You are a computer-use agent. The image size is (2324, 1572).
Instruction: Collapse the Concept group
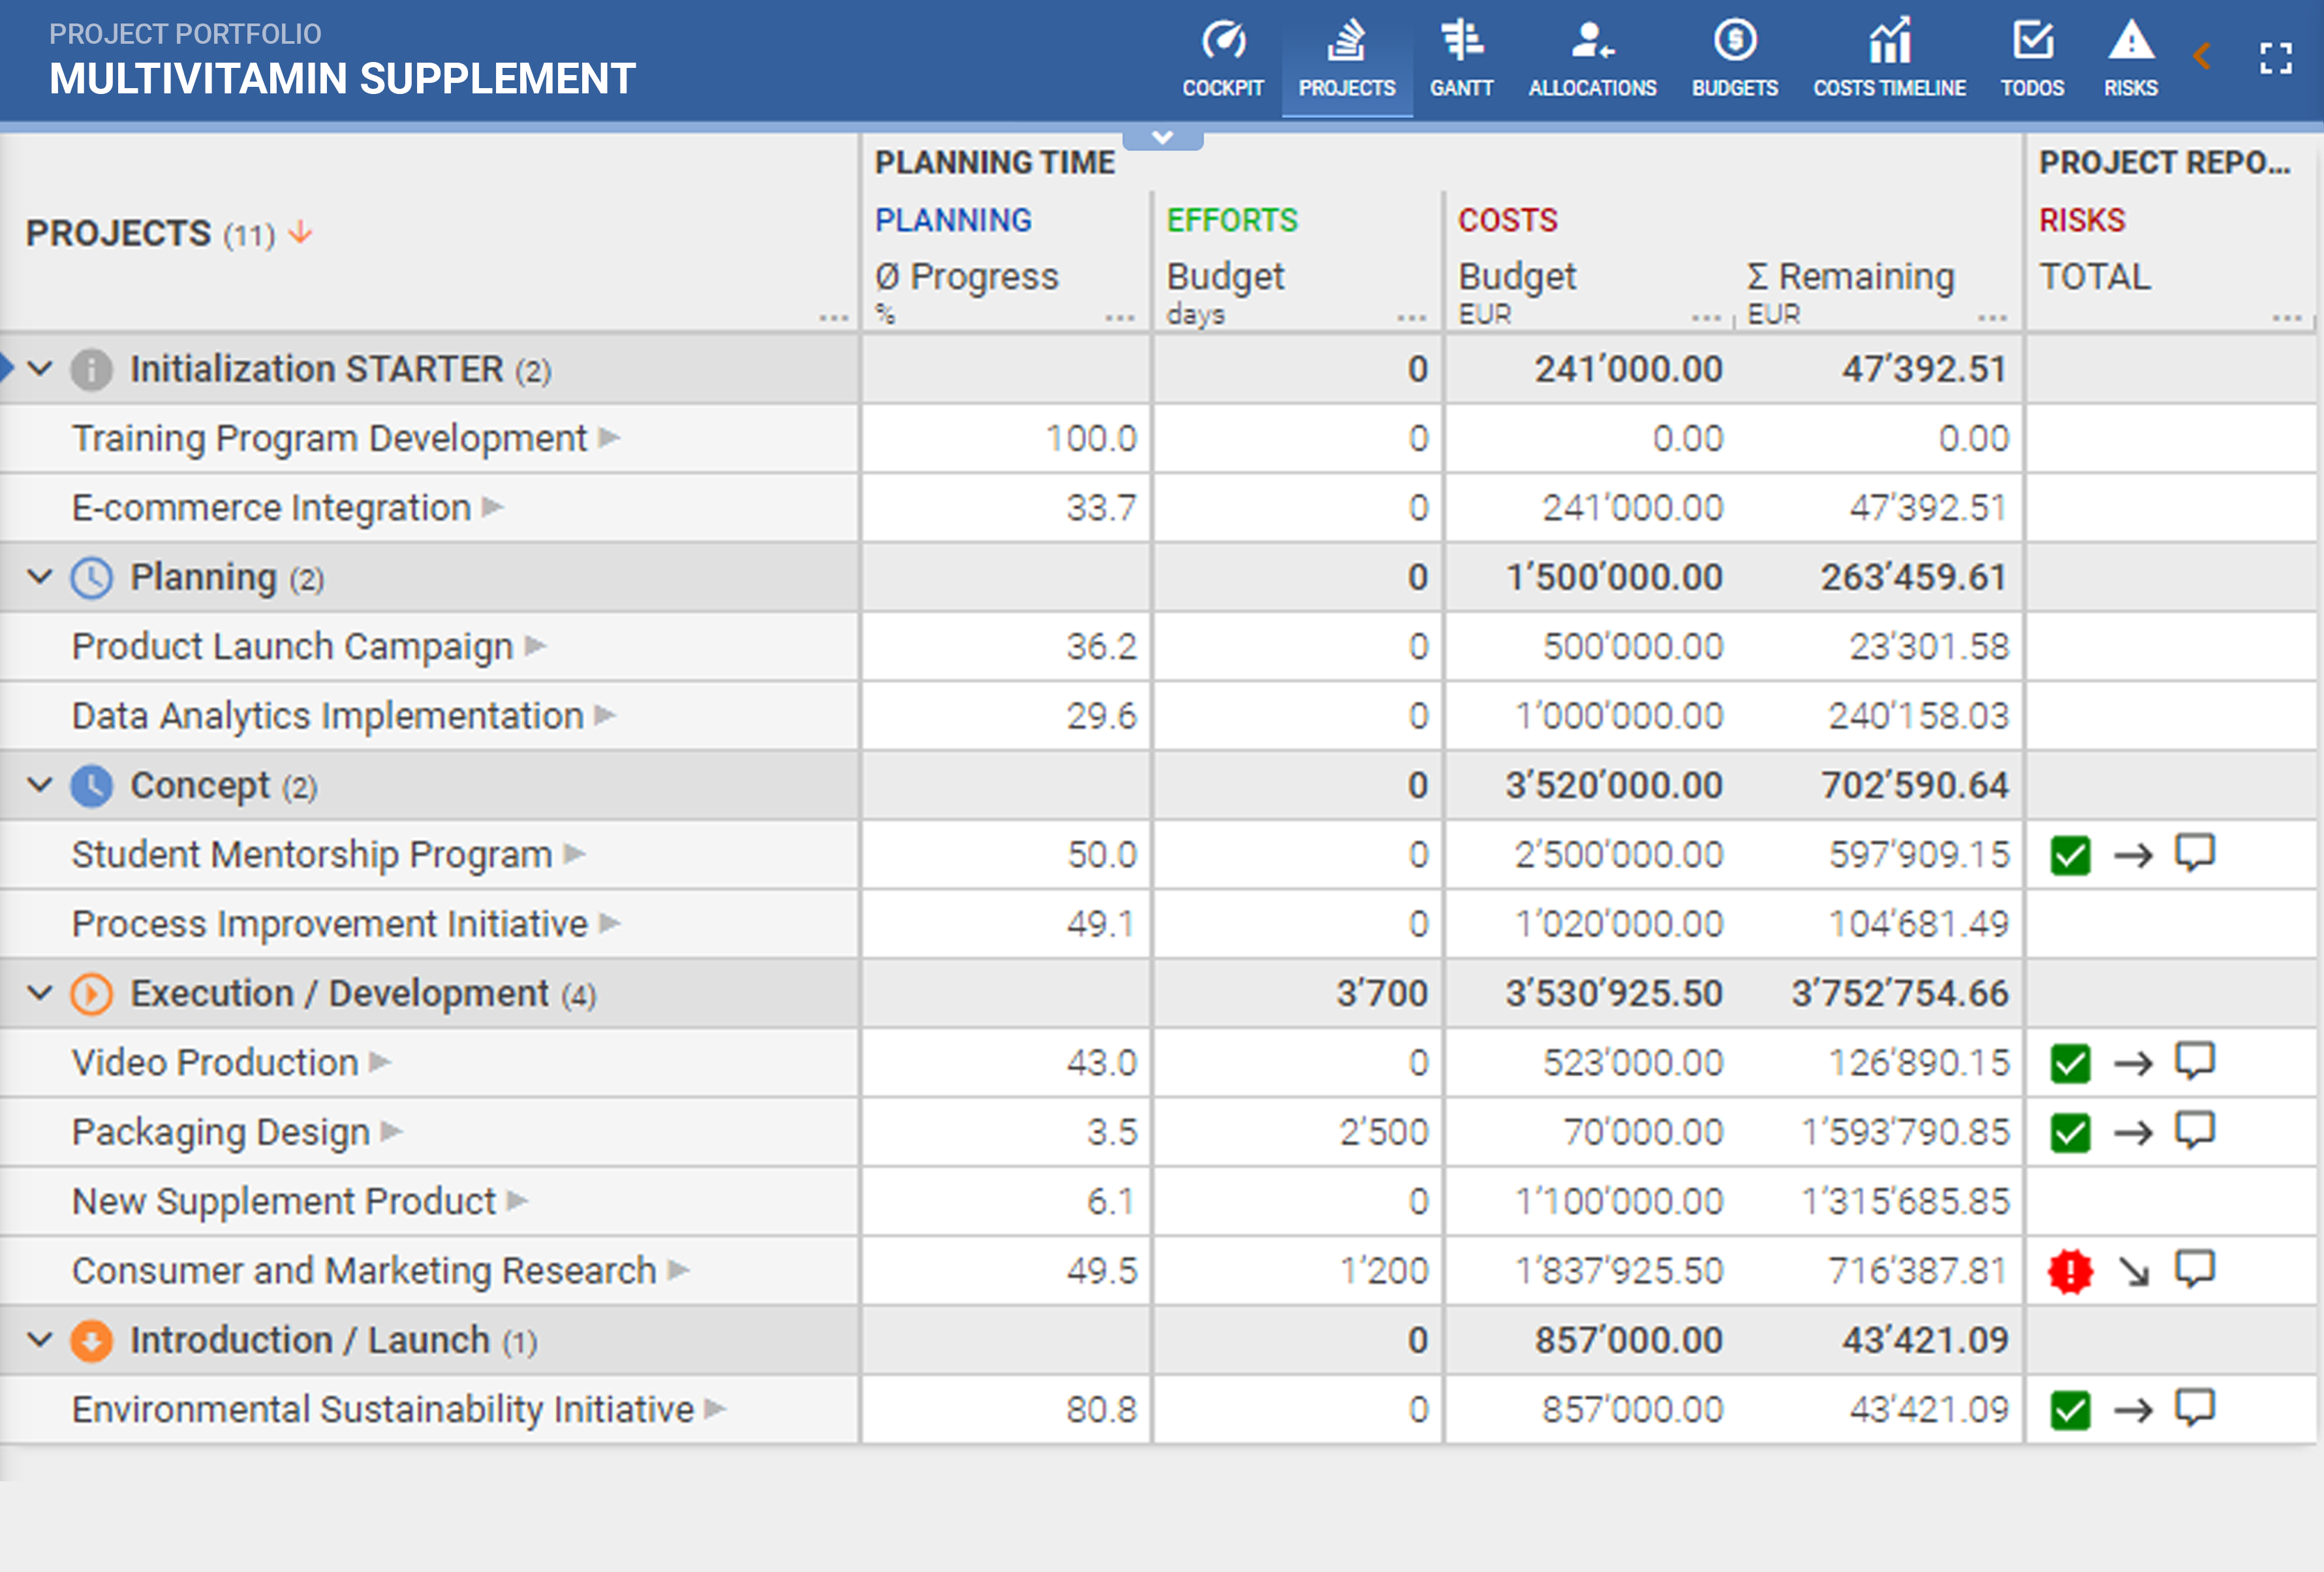tap(40, 784)
